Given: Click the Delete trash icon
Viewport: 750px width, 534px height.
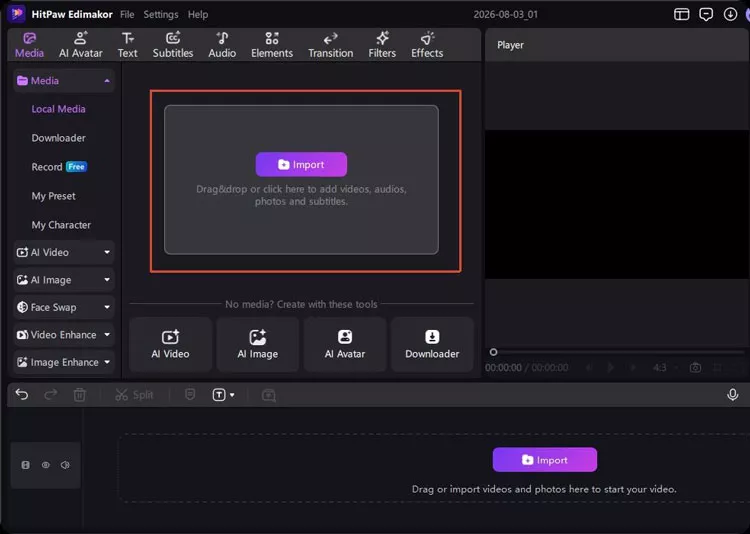Looking at the screenshot, I should (x=79, y=395).
